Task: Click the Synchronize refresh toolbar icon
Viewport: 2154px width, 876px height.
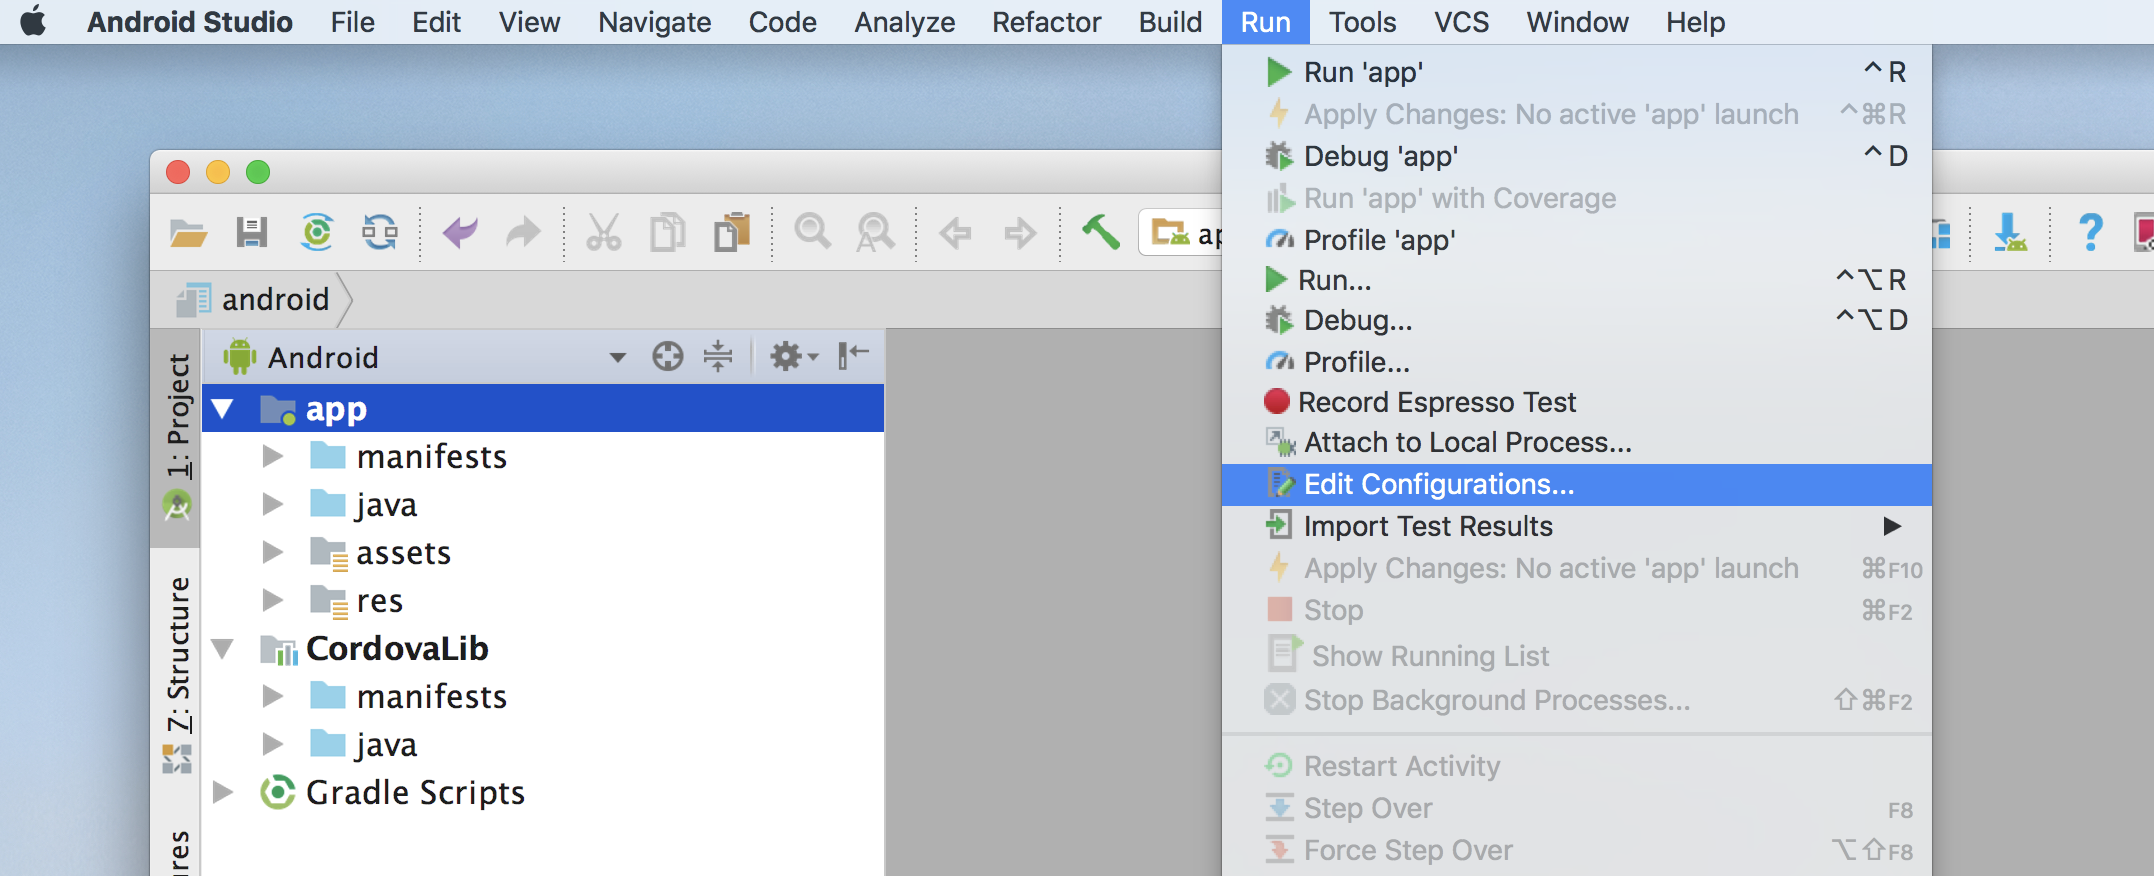Action: [x=380, y=233]
